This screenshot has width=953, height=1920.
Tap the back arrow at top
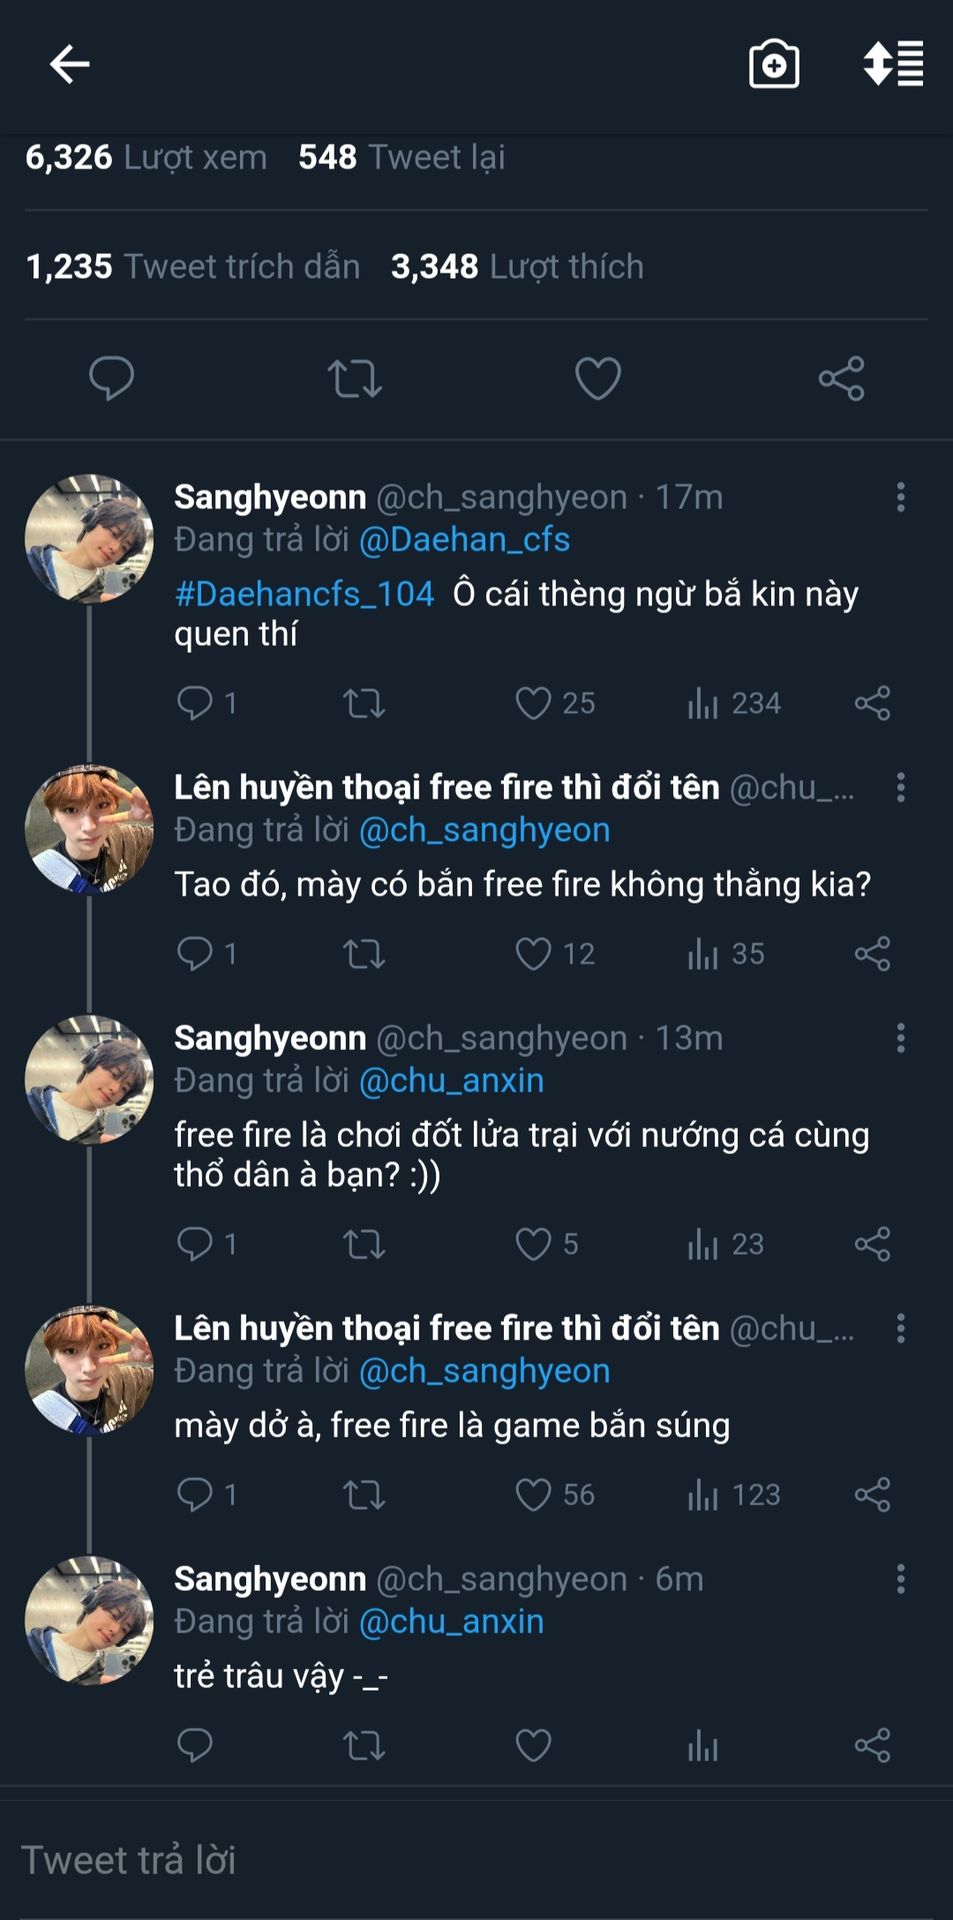coord(70,65)
